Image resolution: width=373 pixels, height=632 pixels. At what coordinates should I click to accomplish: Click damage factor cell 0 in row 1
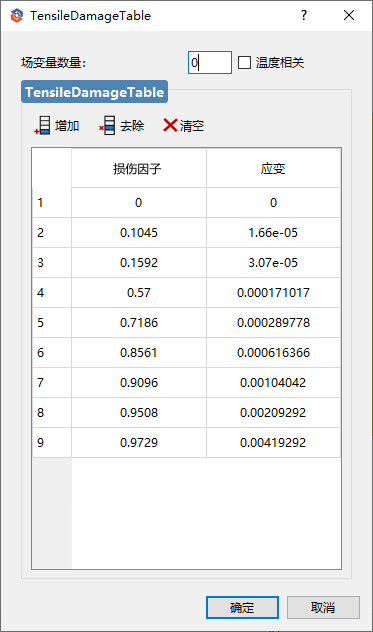139,203
